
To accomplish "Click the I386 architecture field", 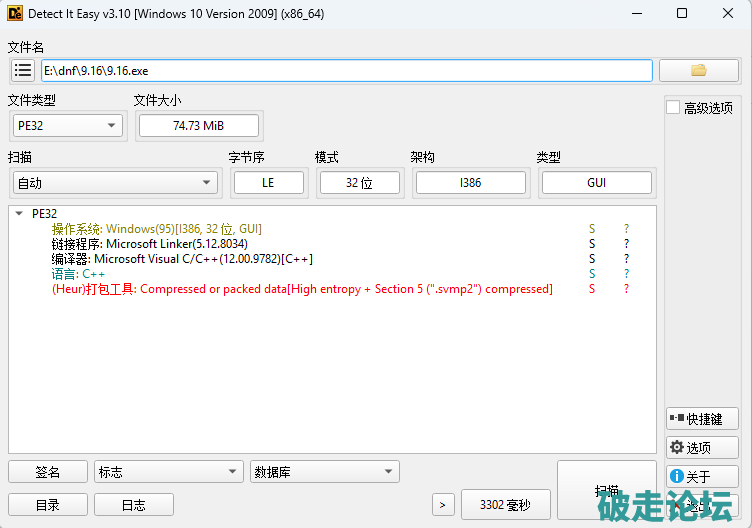I will tap(470, 182).
